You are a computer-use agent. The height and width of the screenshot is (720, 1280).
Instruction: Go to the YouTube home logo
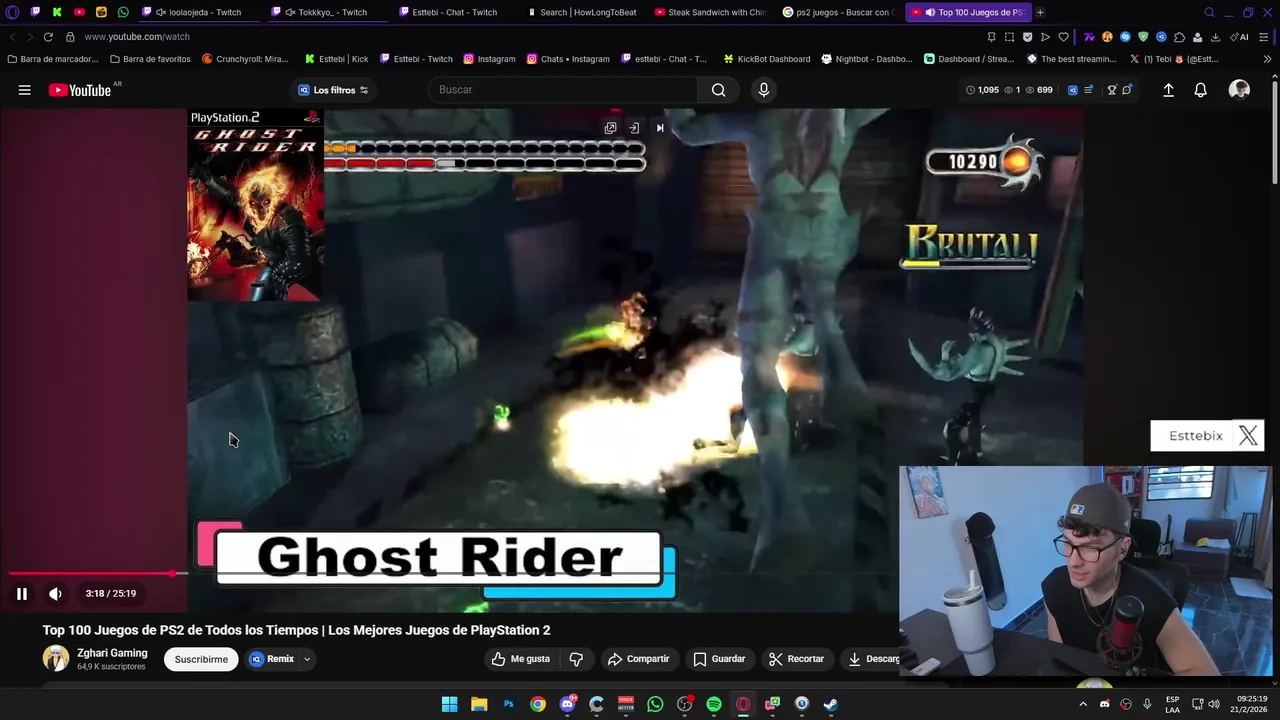[x=80, y=90]
